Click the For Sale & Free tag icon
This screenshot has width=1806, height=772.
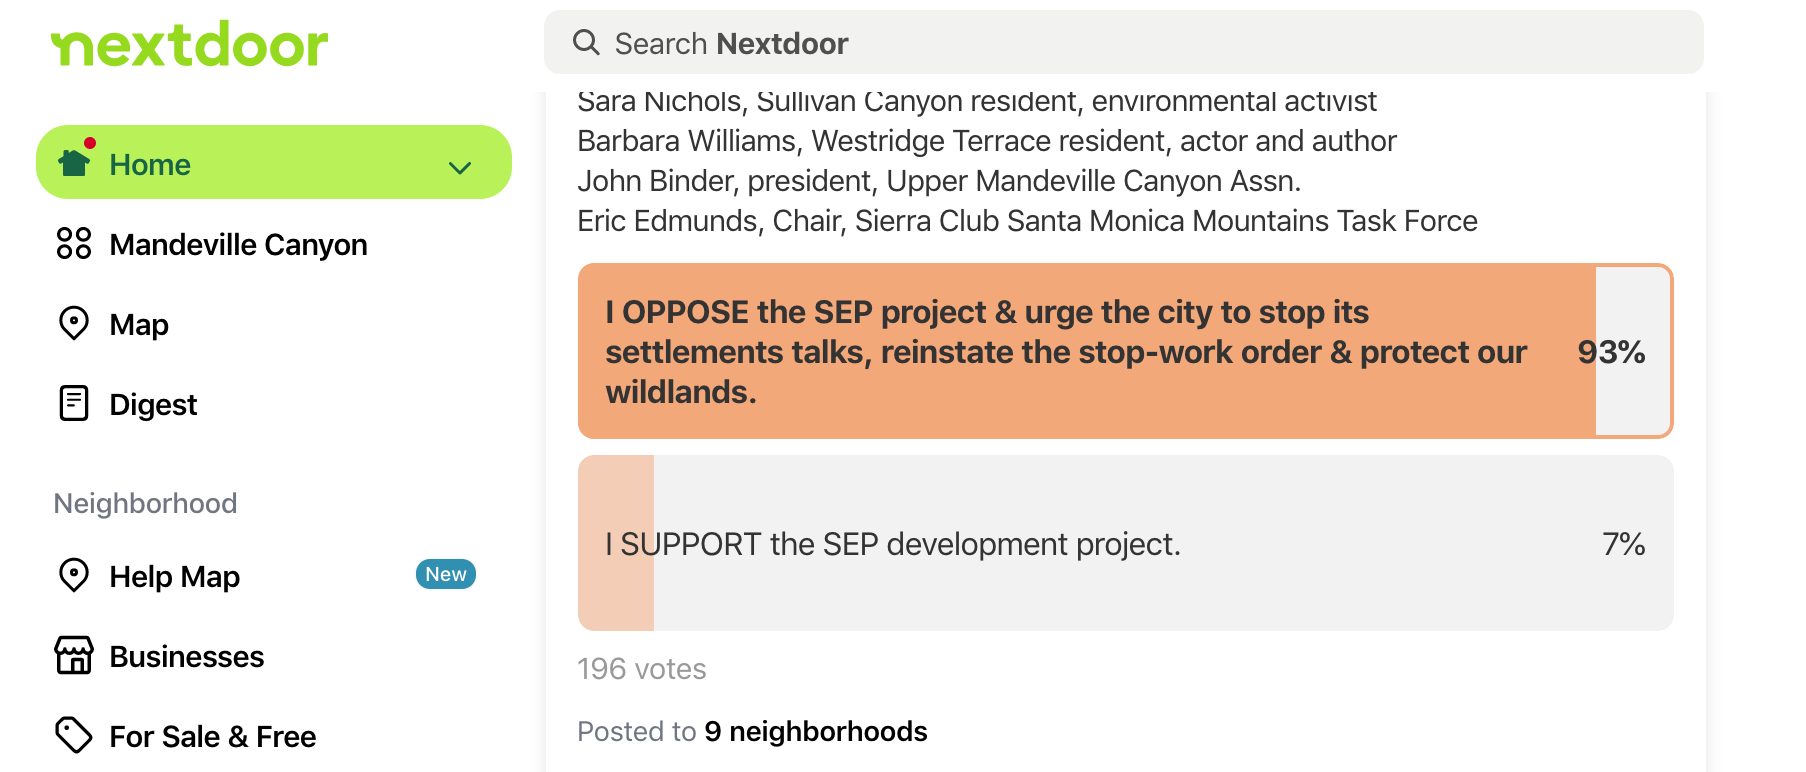[x=74, y=735]
